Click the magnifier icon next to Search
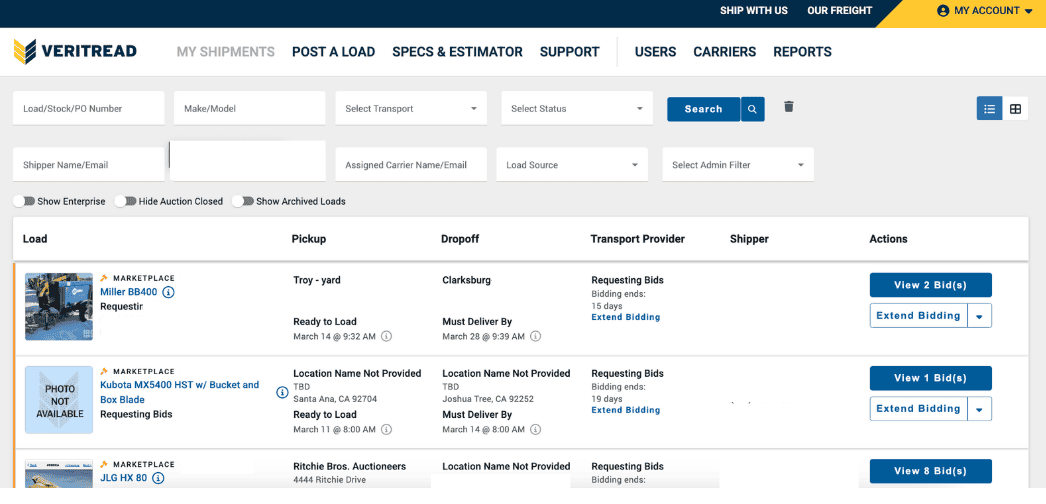The width and height of the screenshot is (1046, 504). coord(752,109)
